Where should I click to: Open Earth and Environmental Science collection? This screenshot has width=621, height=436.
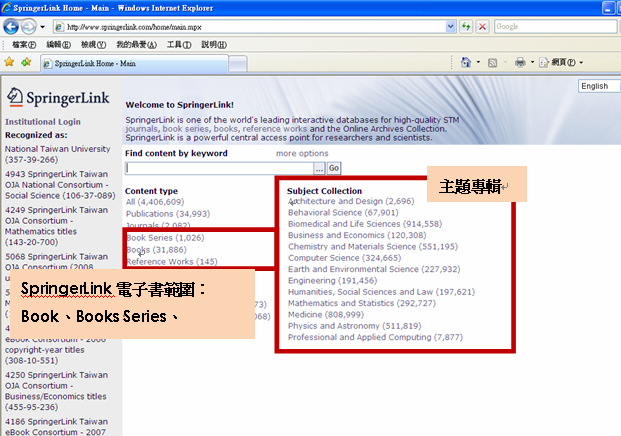tap(374, 269)
